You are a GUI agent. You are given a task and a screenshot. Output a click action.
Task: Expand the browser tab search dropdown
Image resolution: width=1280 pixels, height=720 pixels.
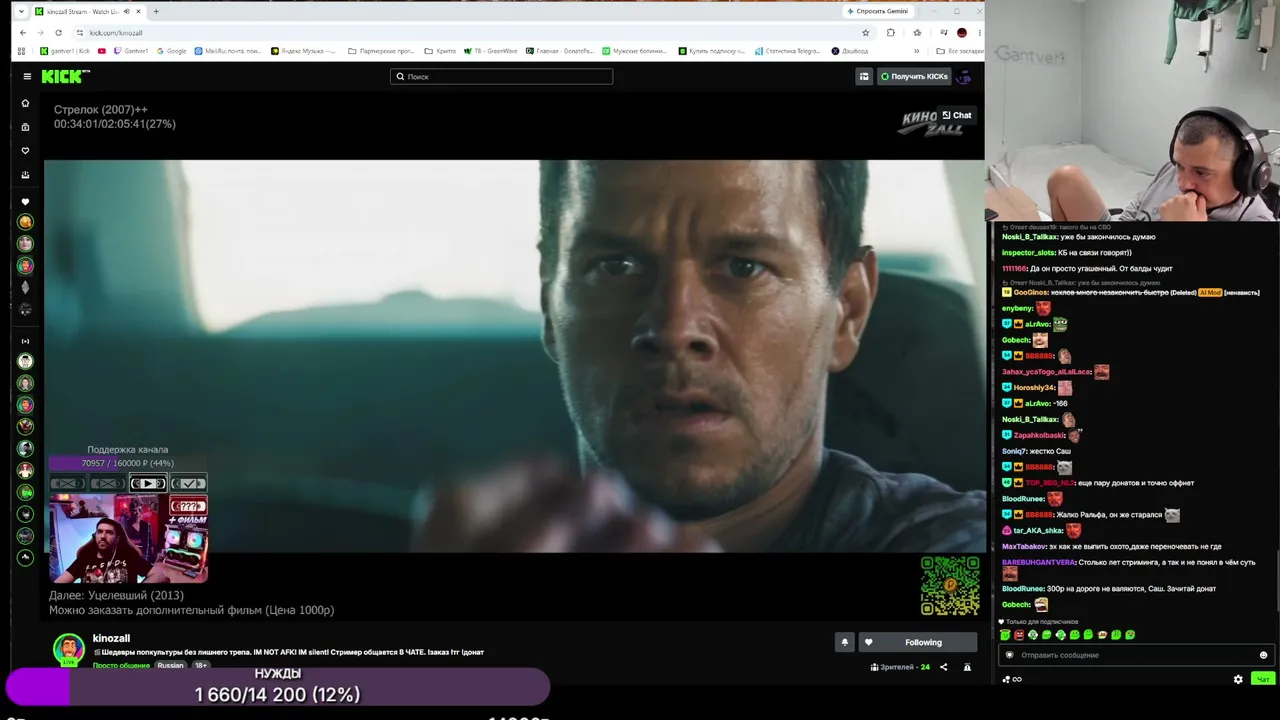tap(21, 11)
